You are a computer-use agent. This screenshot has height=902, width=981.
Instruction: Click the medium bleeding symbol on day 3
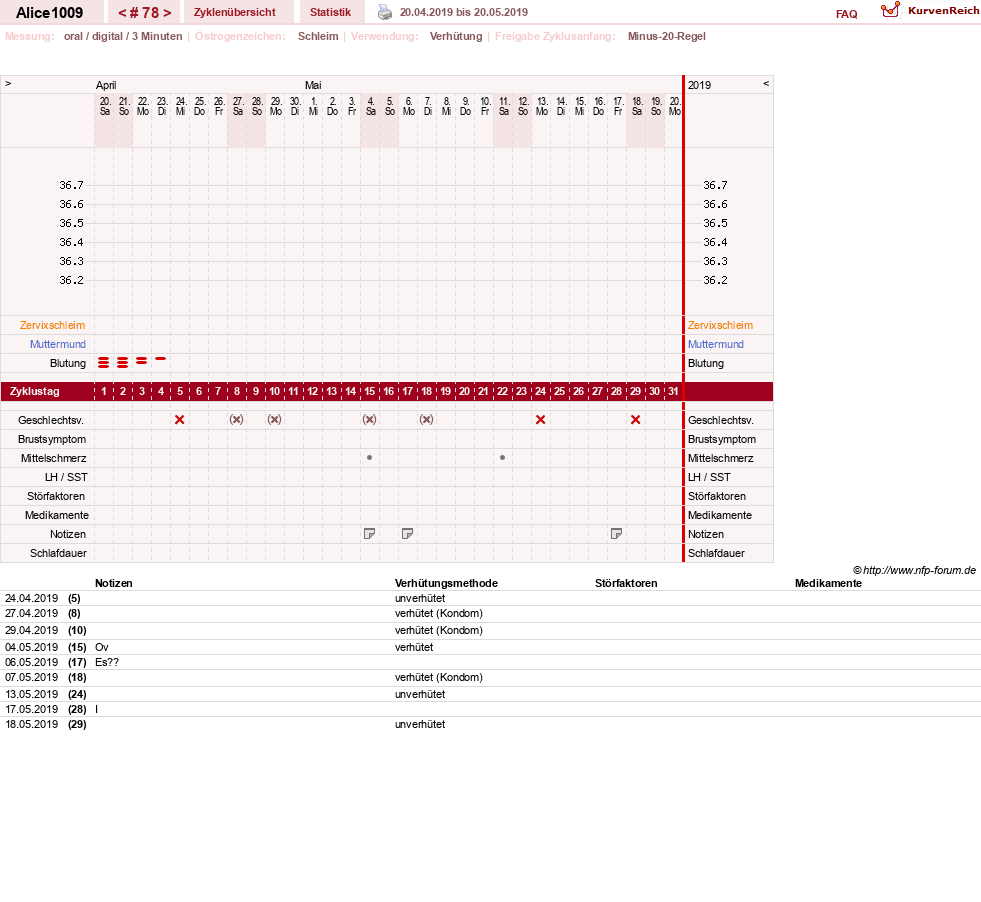point(141,361)
